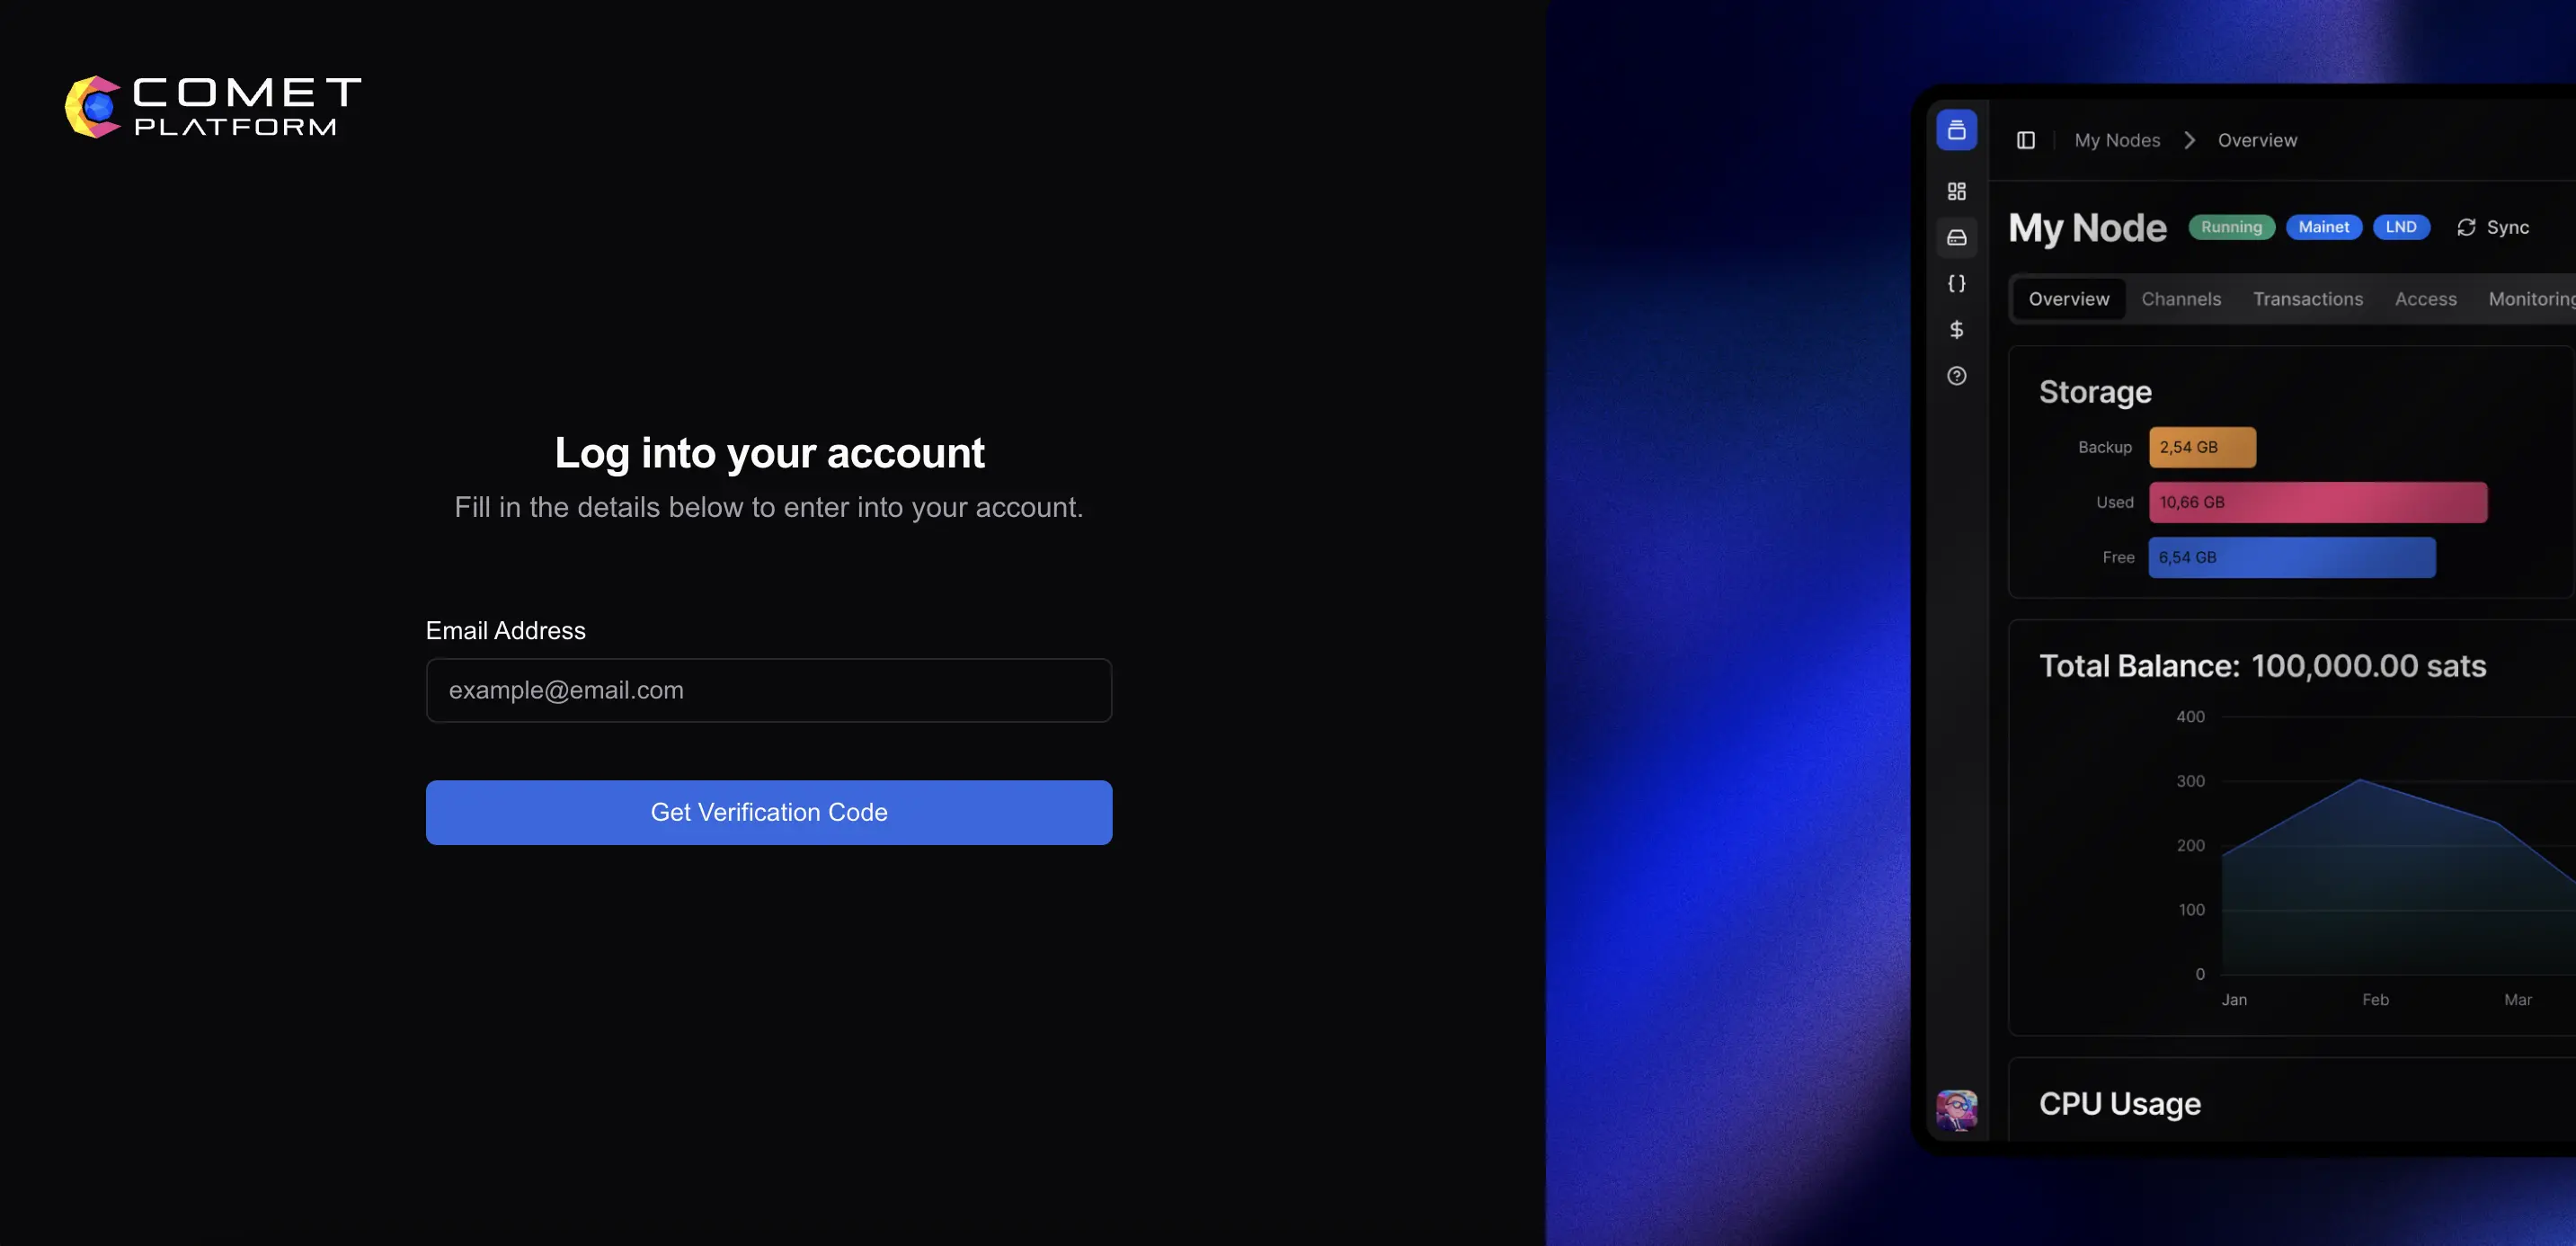2576x1246 pixels.
Task: Click the Comet Platform logo
Action: pyautogui.click(x=213, y=106)
